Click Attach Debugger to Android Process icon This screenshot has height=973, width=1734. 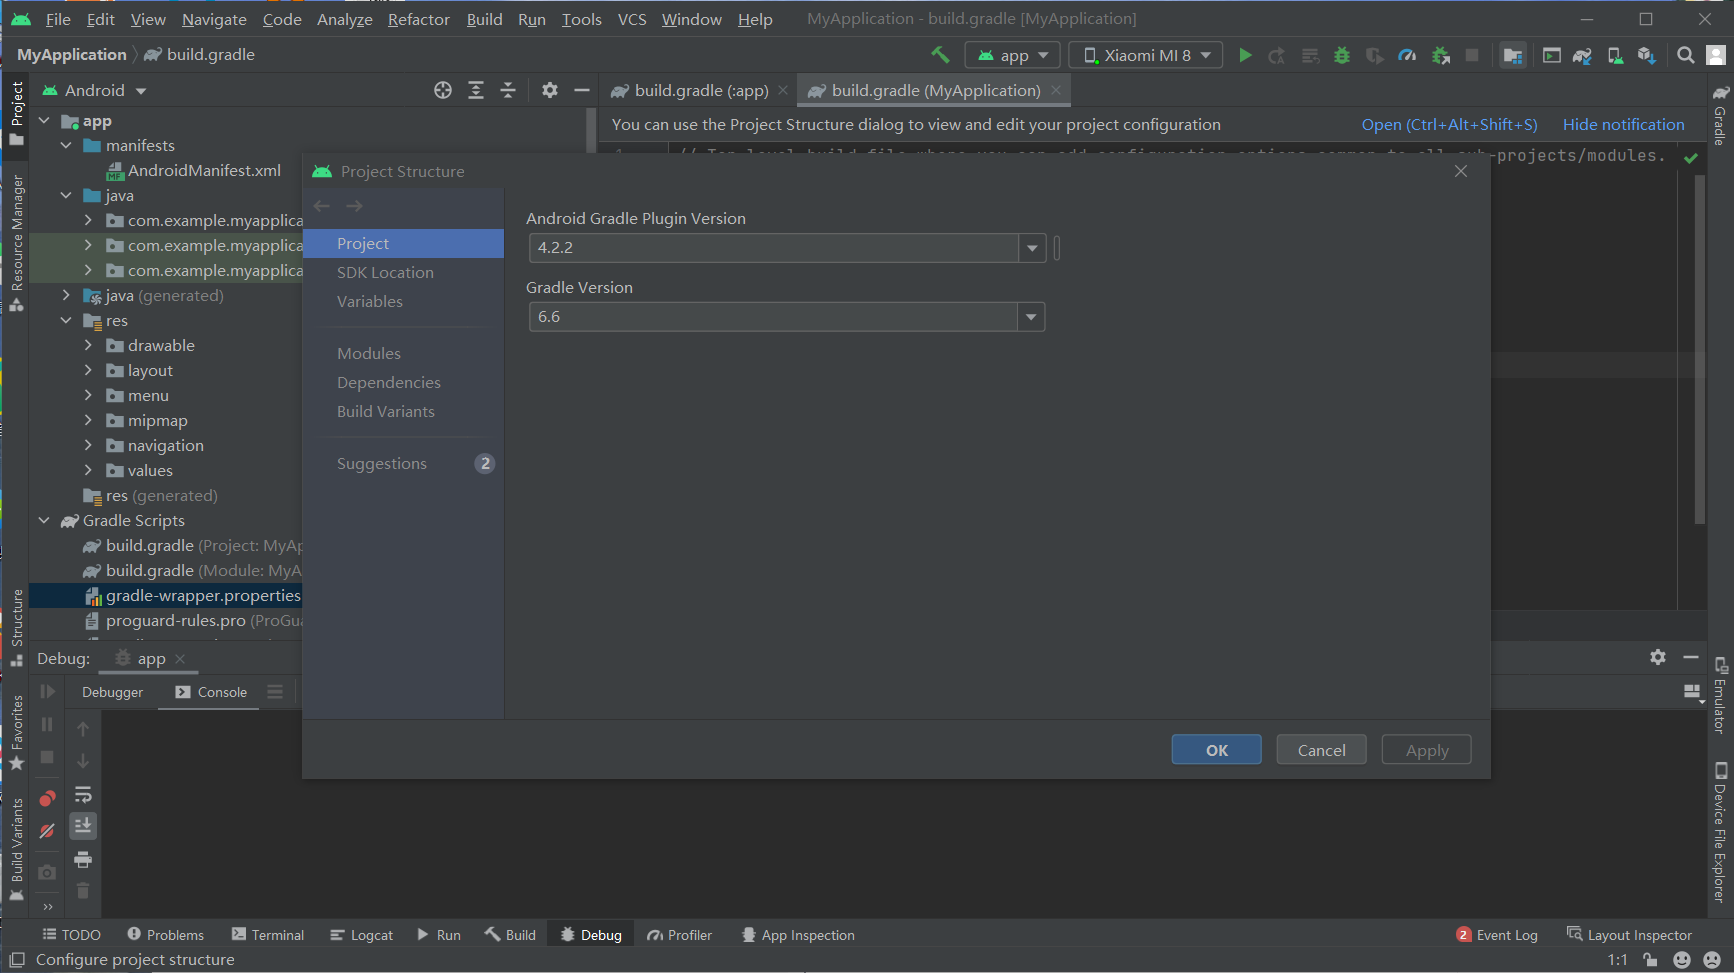point(1440,55)
